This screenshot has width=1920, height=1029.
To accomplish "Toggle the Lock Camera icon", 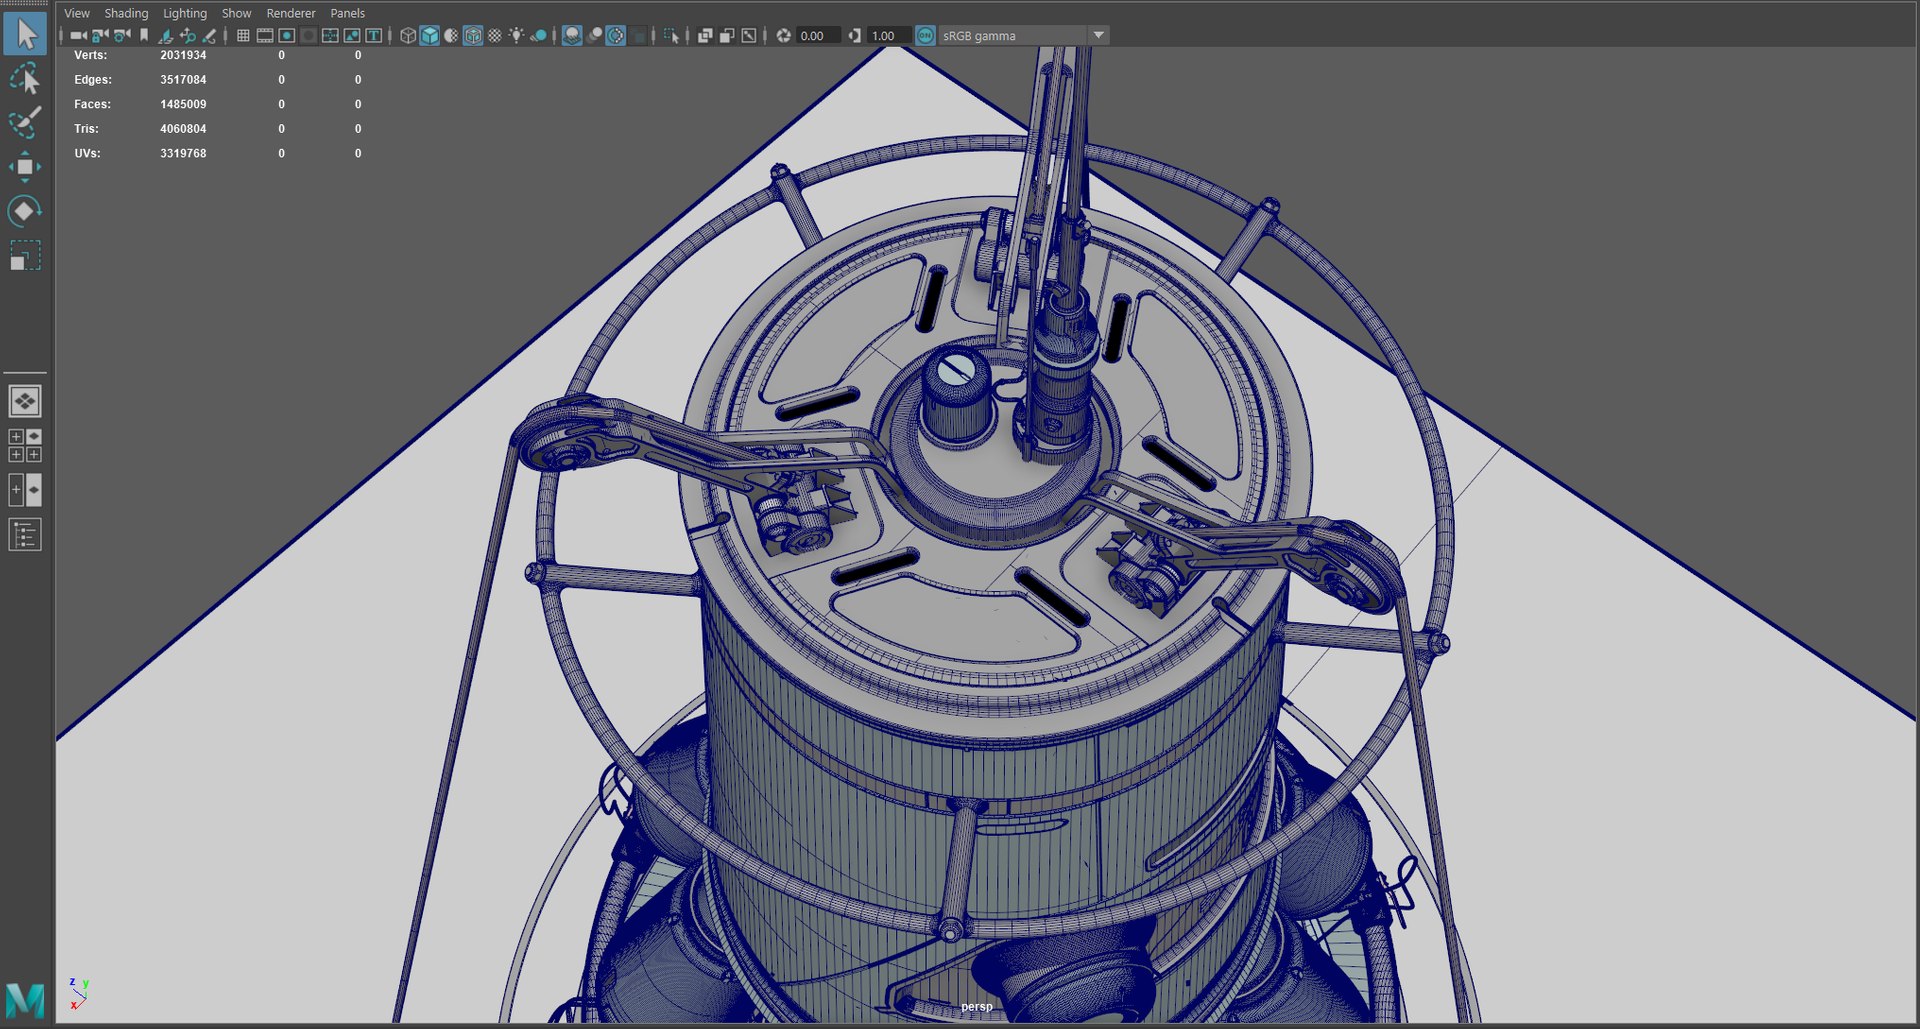I will [x=100, y=35].
